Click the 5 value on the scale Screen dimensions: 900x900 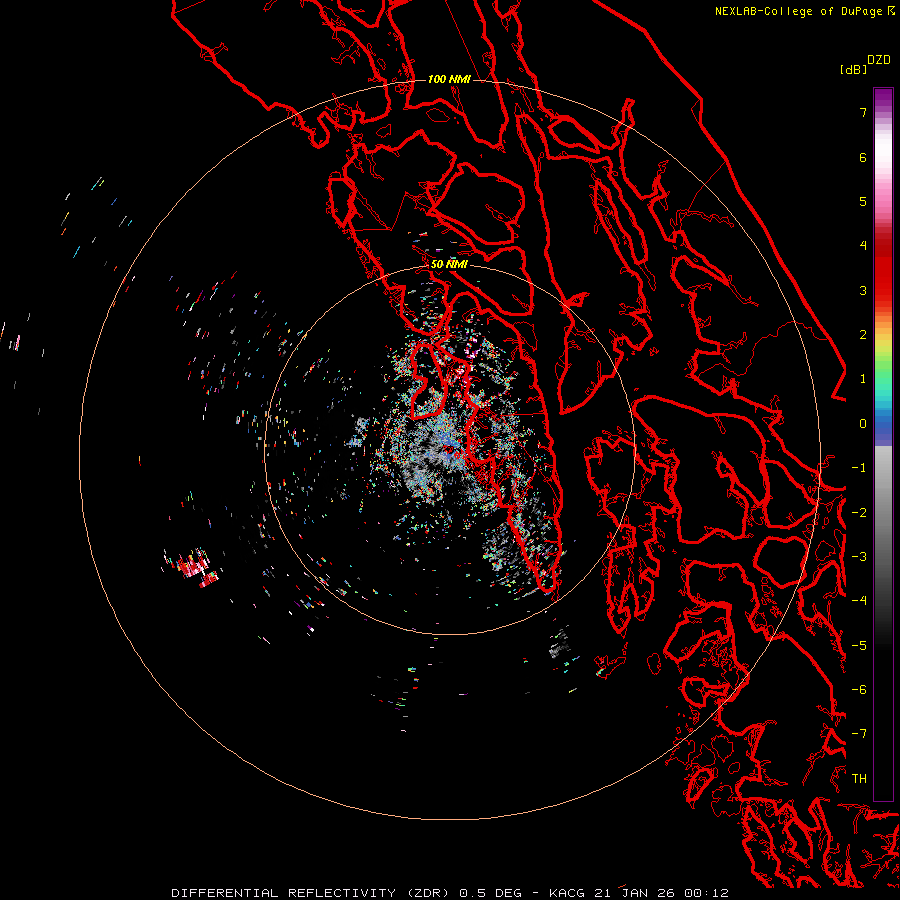pos(863,201)
